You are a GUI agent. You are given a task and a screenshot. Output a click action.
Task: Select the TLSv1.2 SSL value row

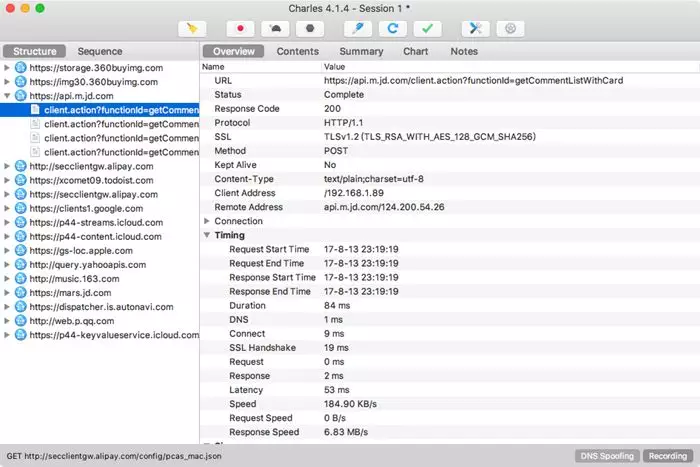429,137
